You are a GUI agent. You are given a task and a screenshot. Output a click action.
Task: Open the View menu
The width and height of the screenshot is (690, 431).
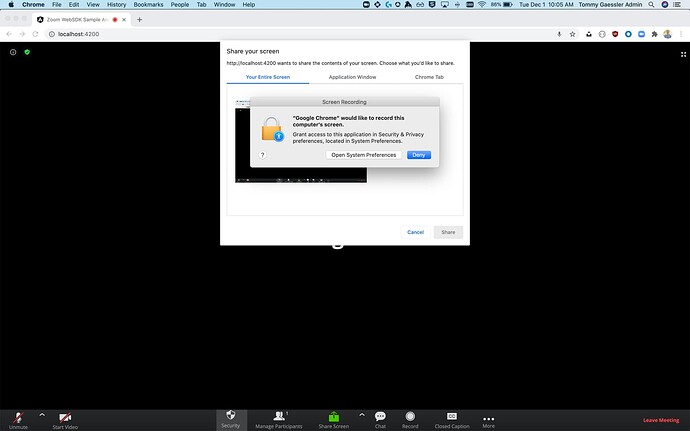[93, 4]
